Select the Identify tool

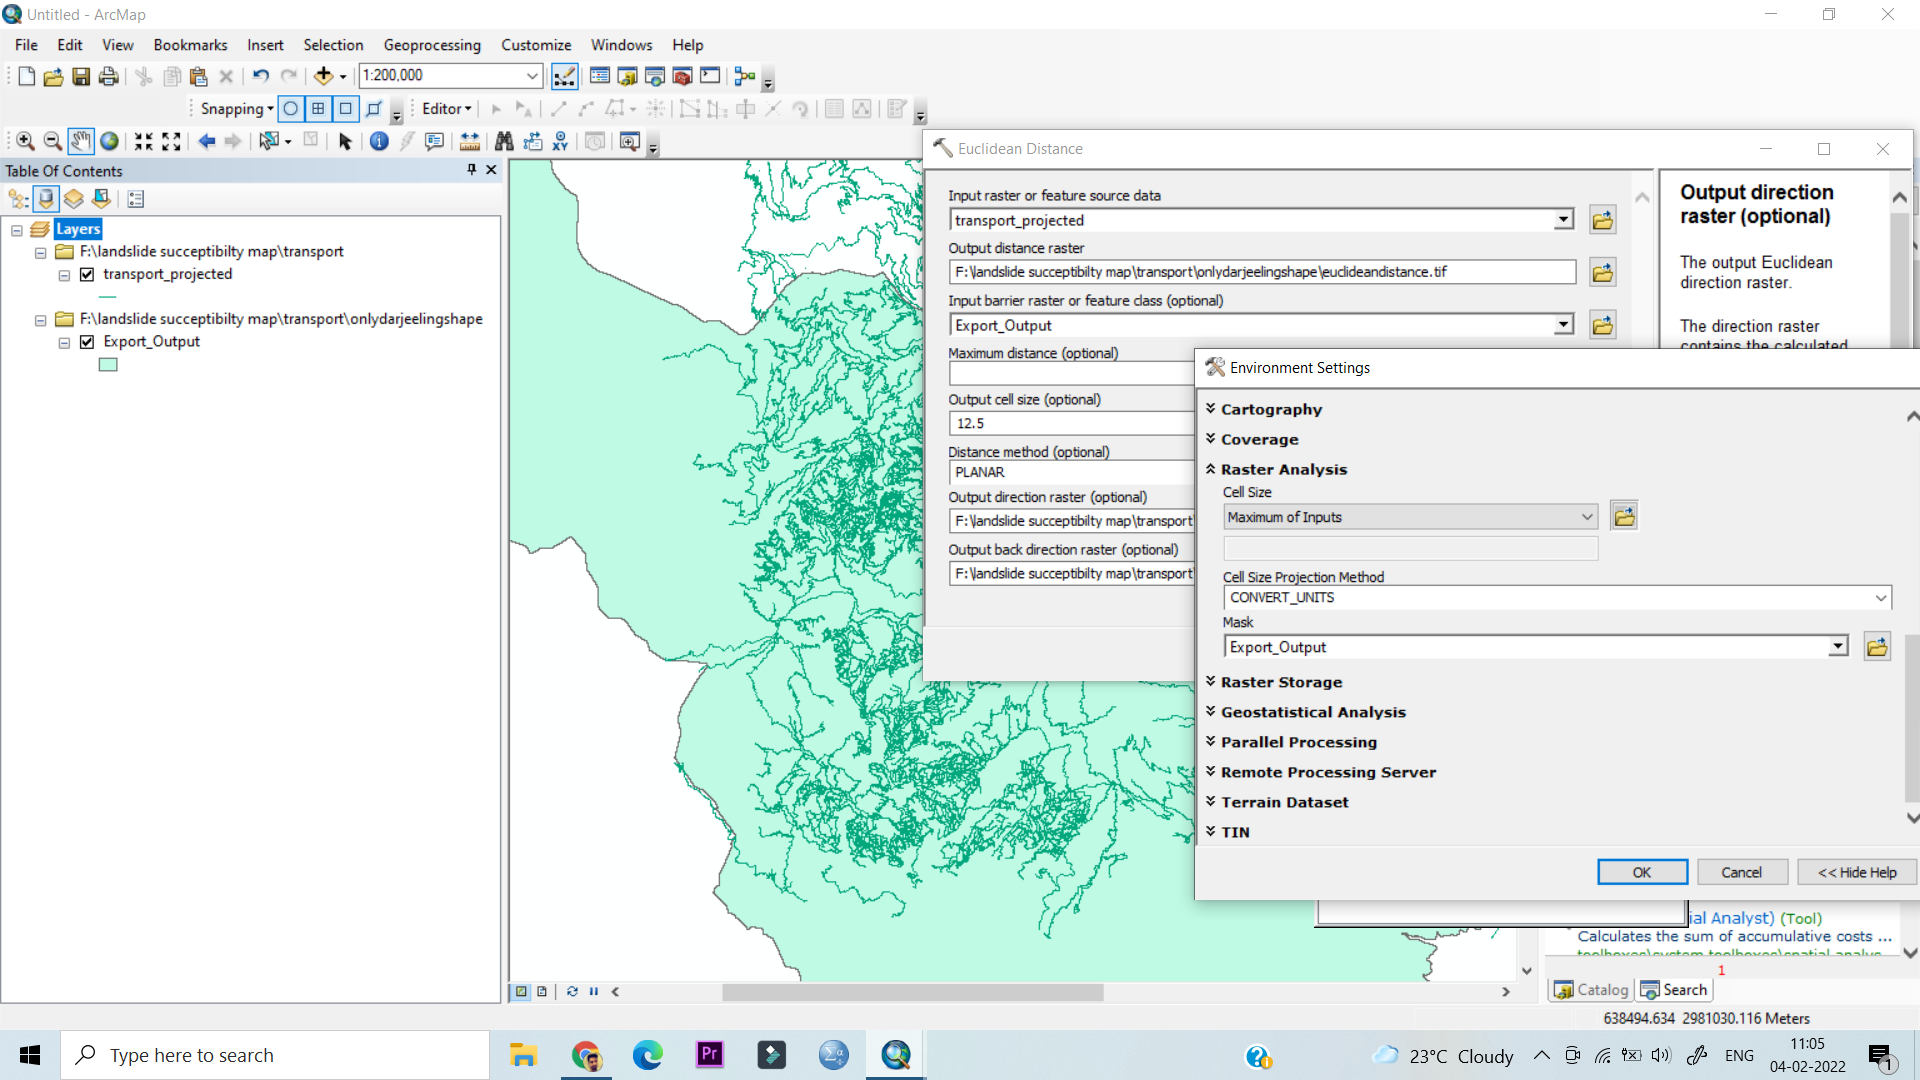[x=379, y=141]
